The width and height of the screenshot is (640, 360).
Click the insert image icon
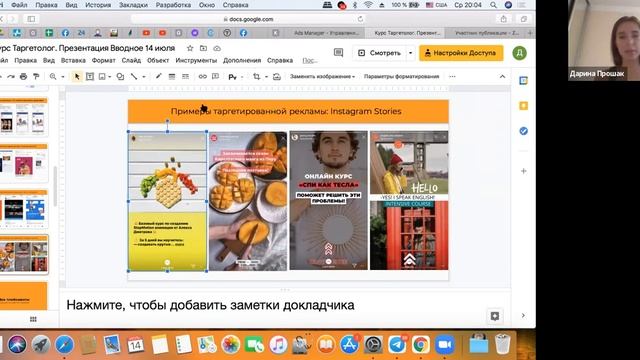pos(102,76)
